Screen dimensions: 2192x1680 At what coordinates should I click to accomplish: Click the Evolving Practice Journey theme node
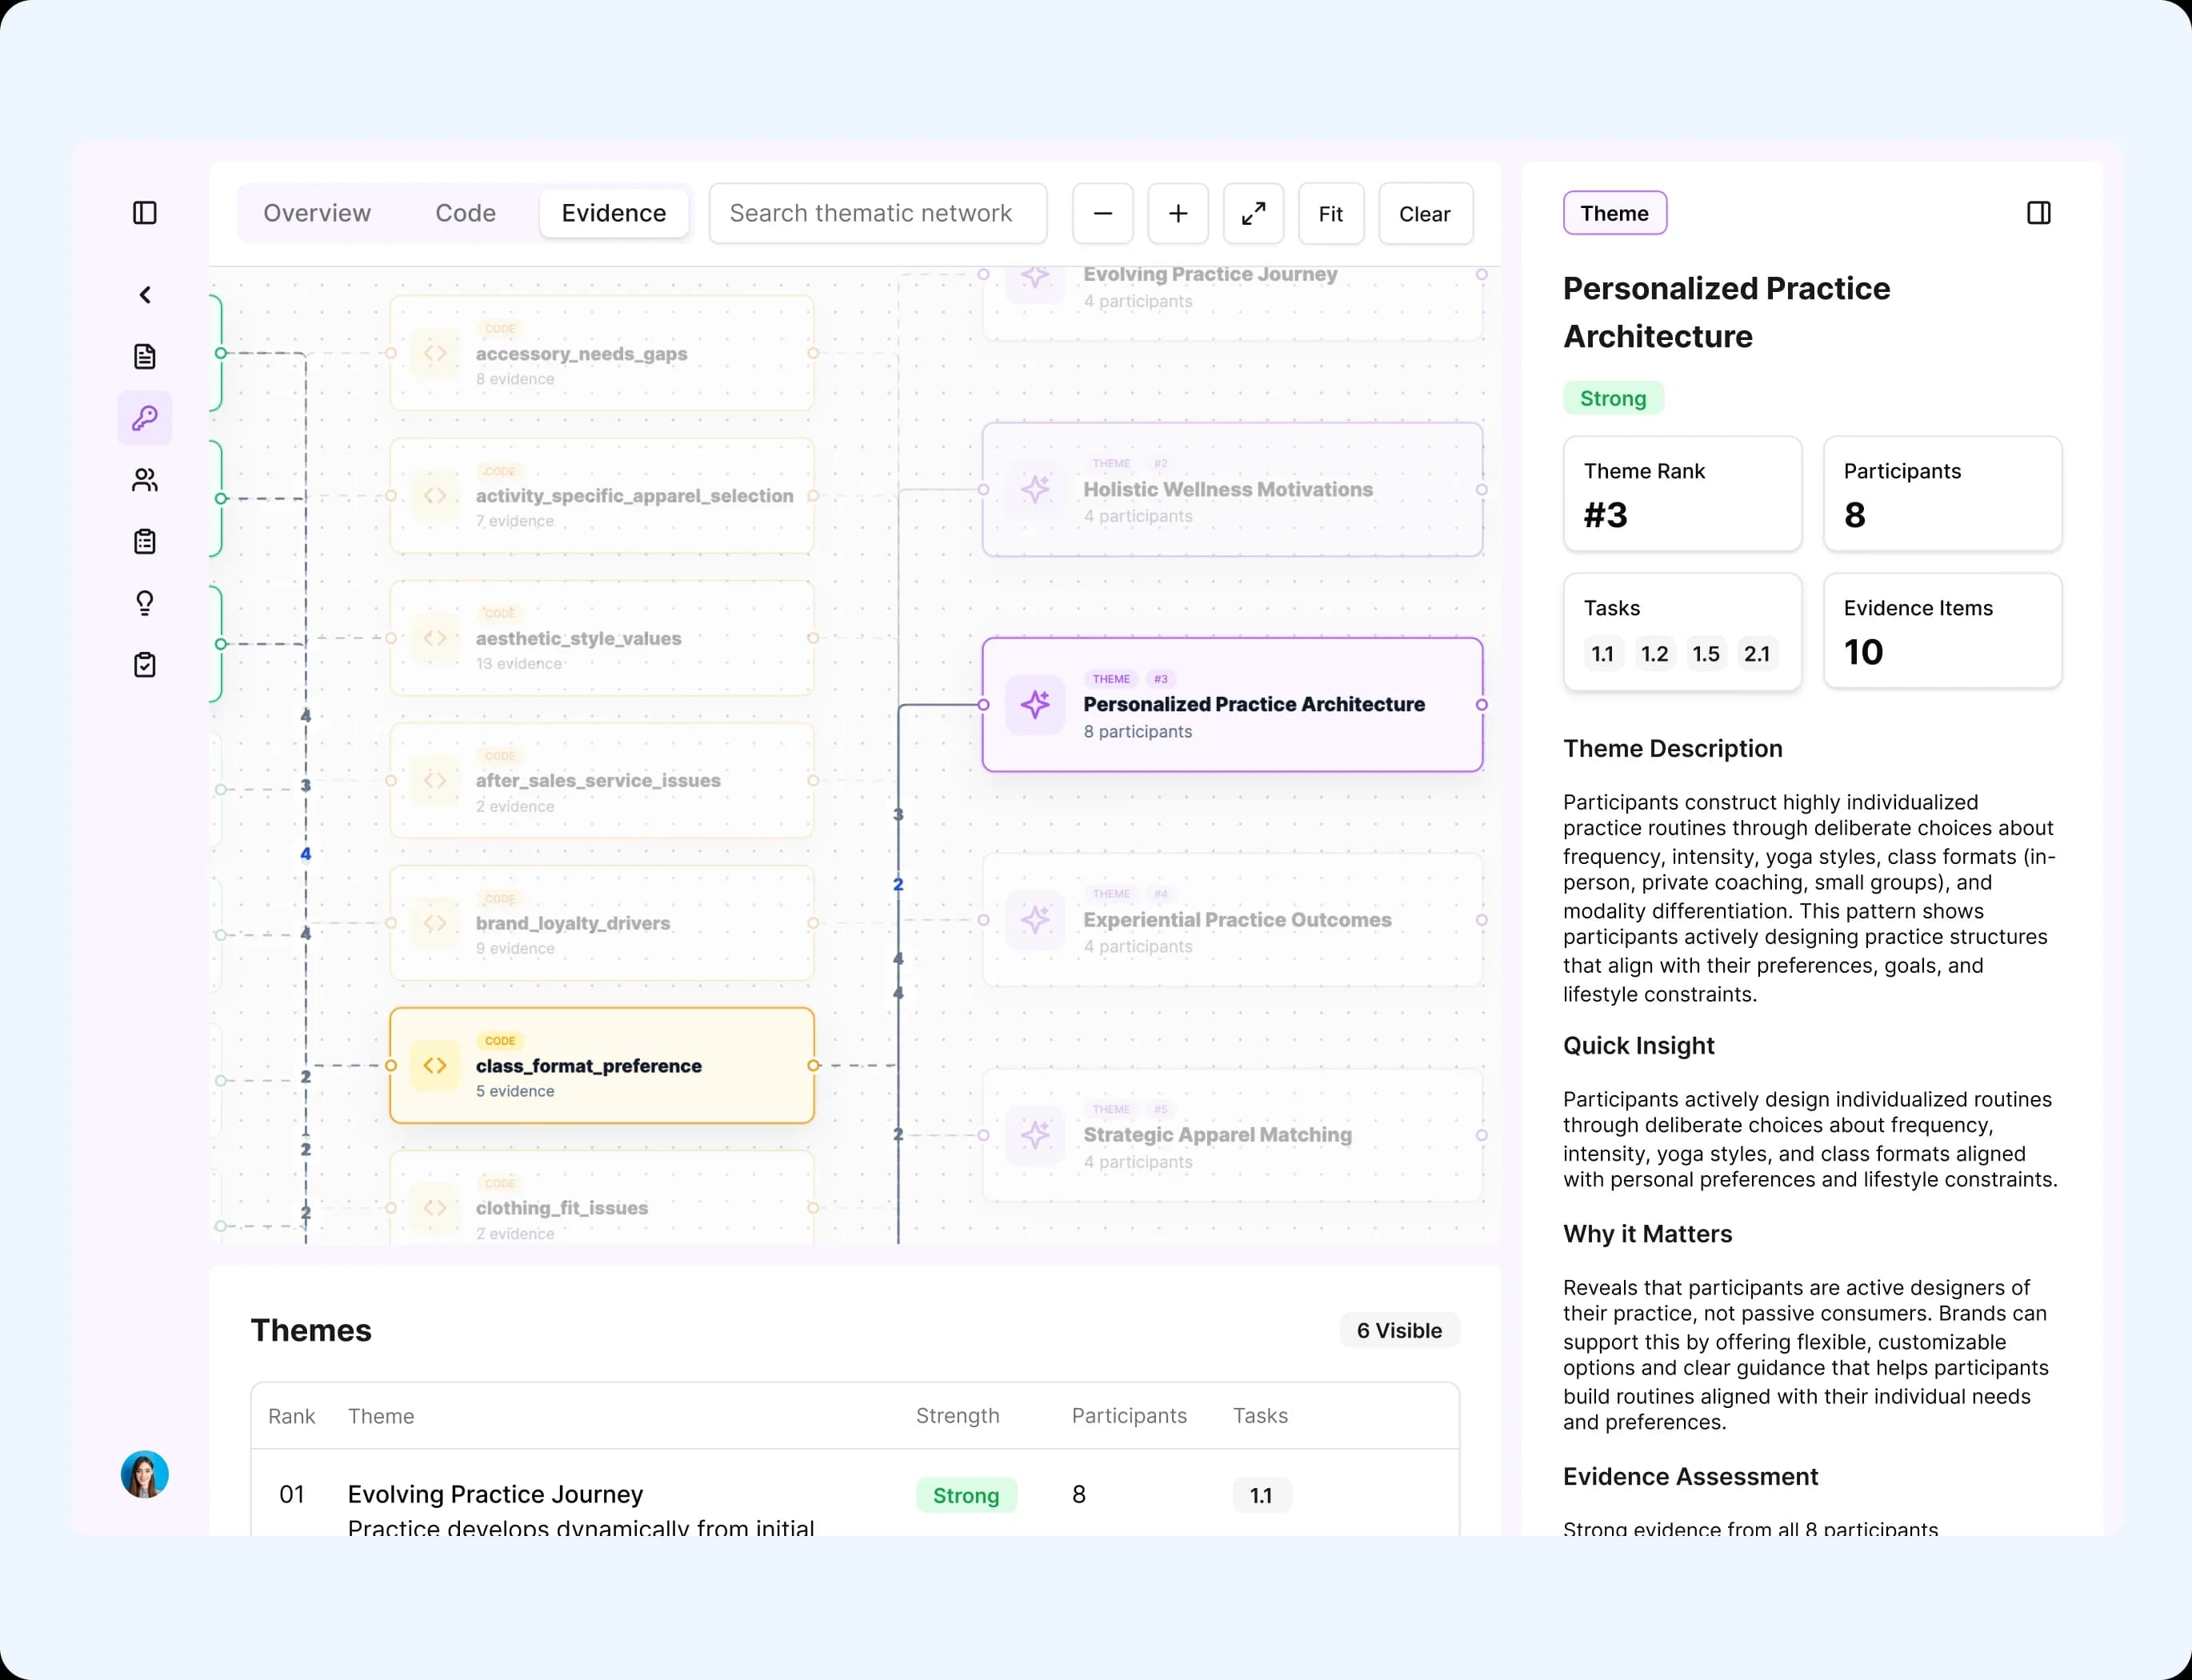pos(1232,302)
